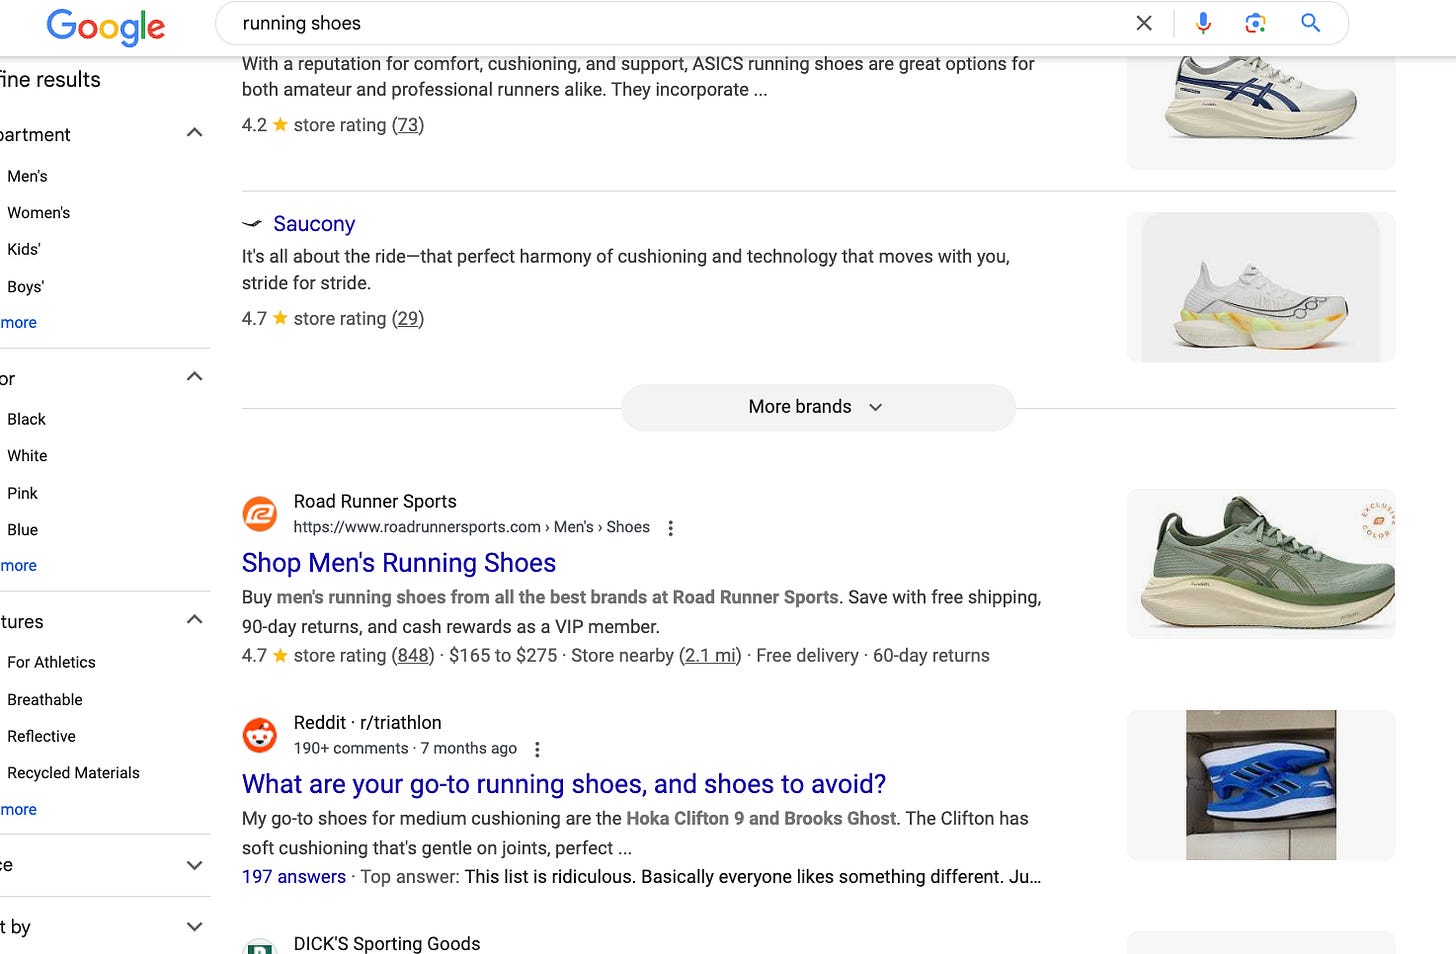Image resolution: width=1456 pixels, height=954 pixels.
Task: Open the Saucony brand logo icon
Action: coord(252,224)
